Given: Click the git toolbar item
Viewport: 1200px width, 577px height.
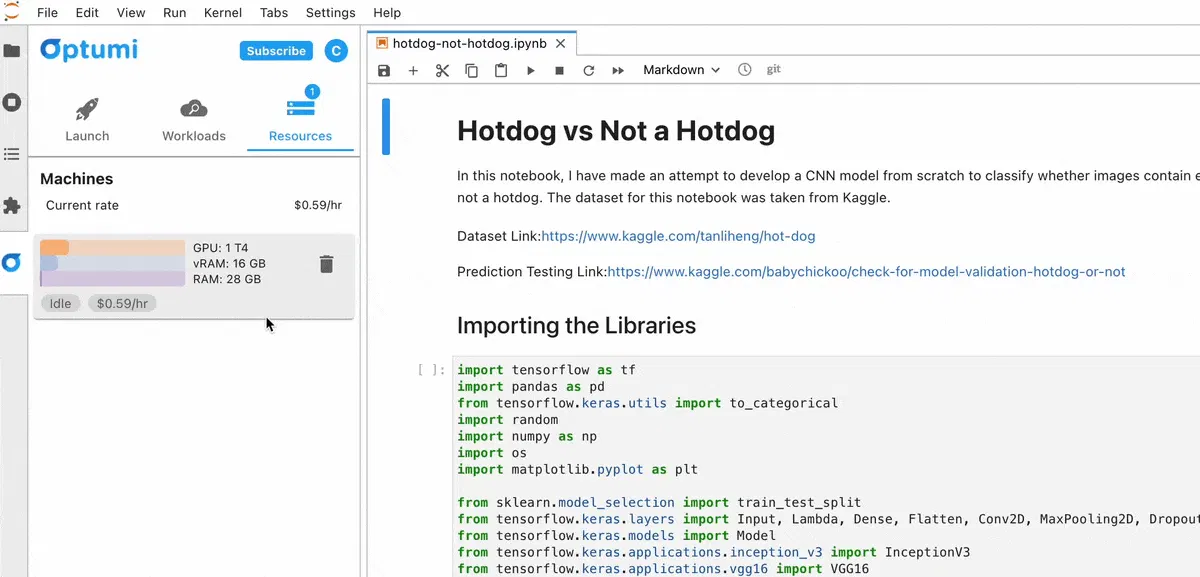Looking at the screenshot, I should [773, 70].
